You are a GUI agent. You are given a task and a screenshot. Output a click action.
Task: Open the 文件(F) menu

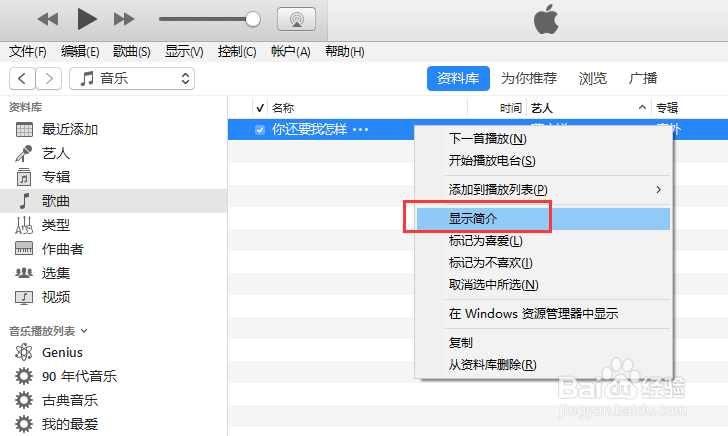click(27, 52)
